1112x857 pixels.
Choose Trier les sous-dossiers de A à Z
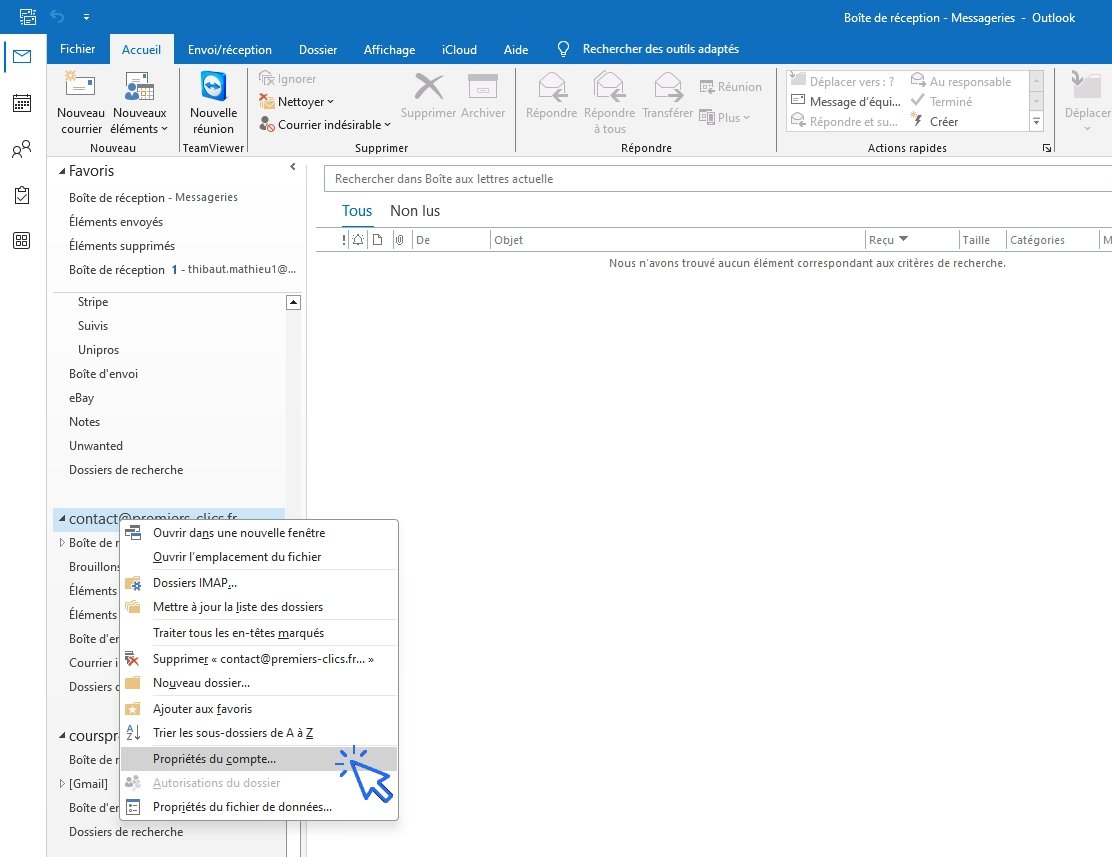coord(259,733)
